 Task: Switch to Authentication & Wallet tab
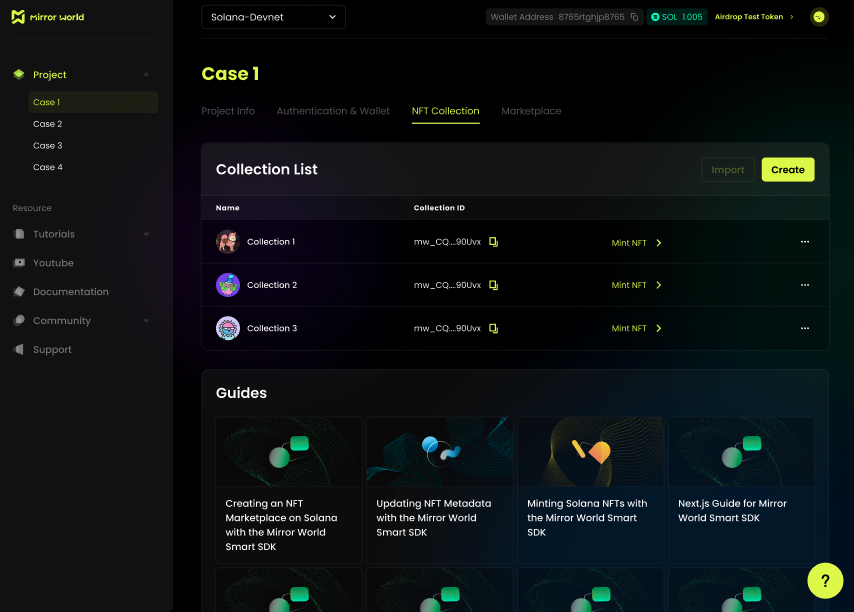point(333,111)
